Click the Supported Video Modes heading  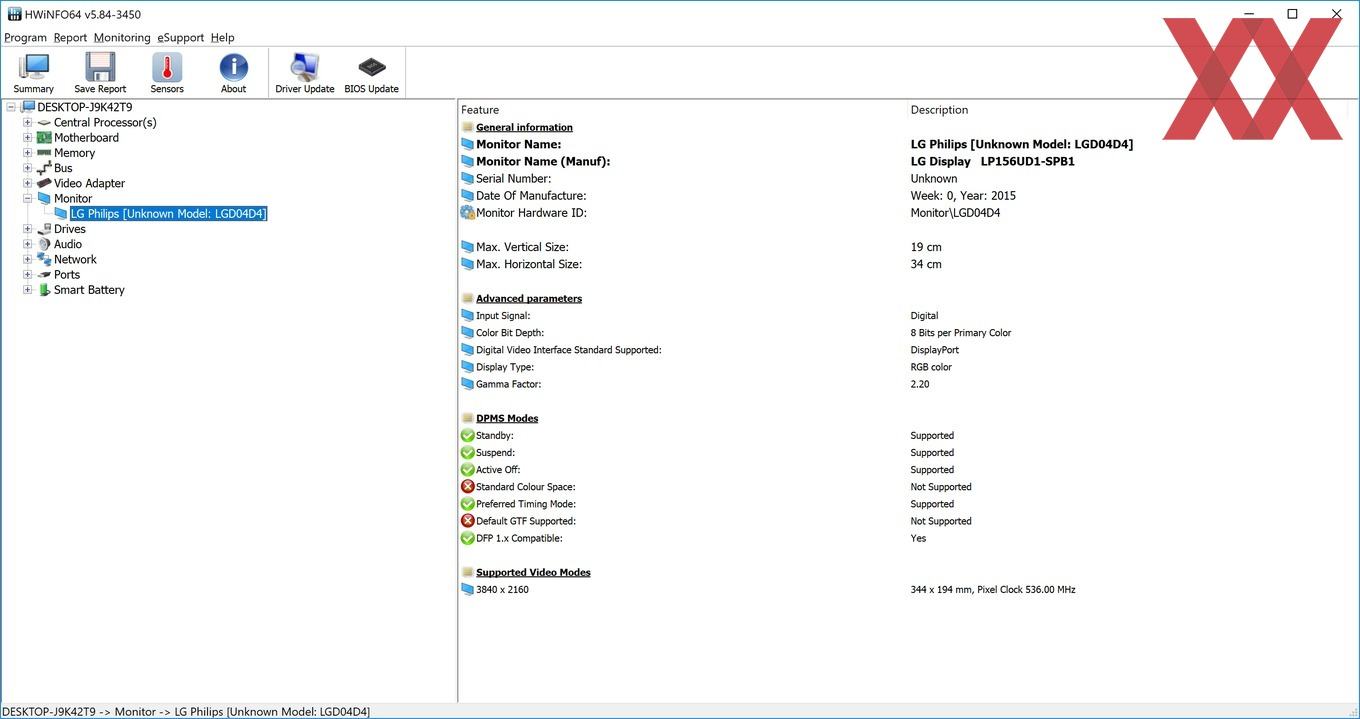(x=533, y=573)
